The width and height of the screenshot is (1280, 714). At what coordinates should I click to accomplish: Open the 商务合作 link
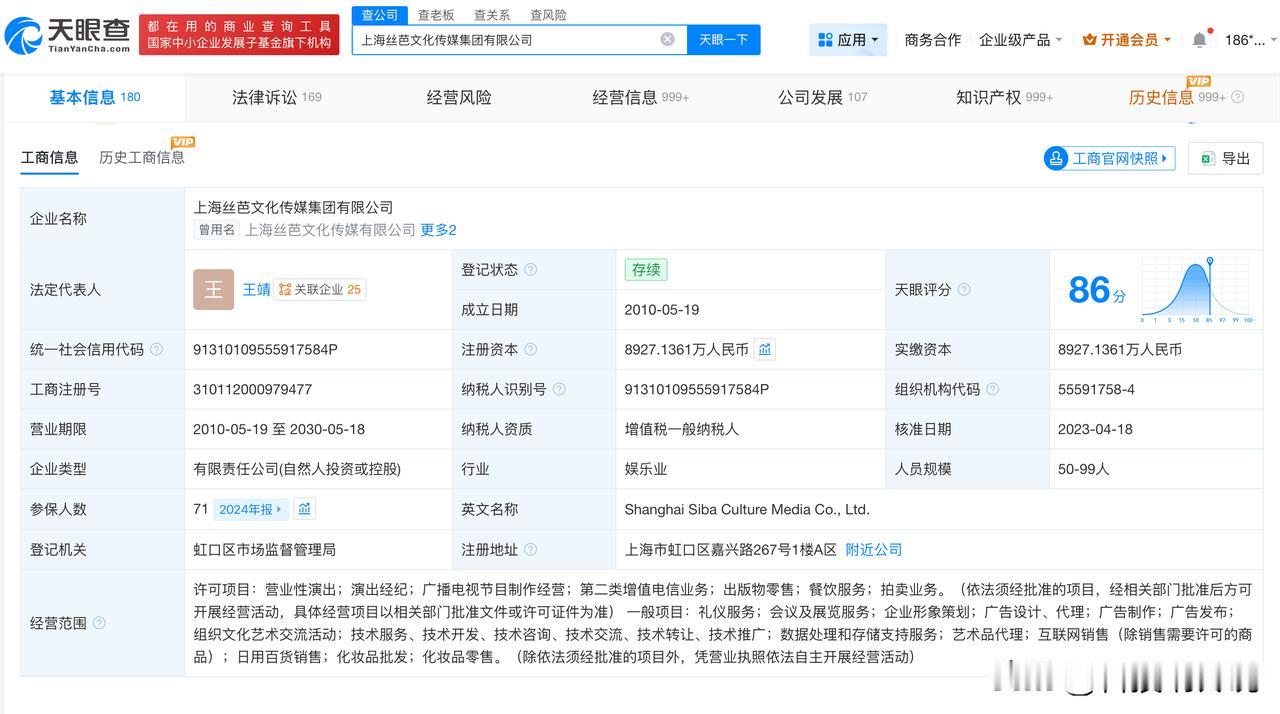pyautogui.click(x=932, y=40)
